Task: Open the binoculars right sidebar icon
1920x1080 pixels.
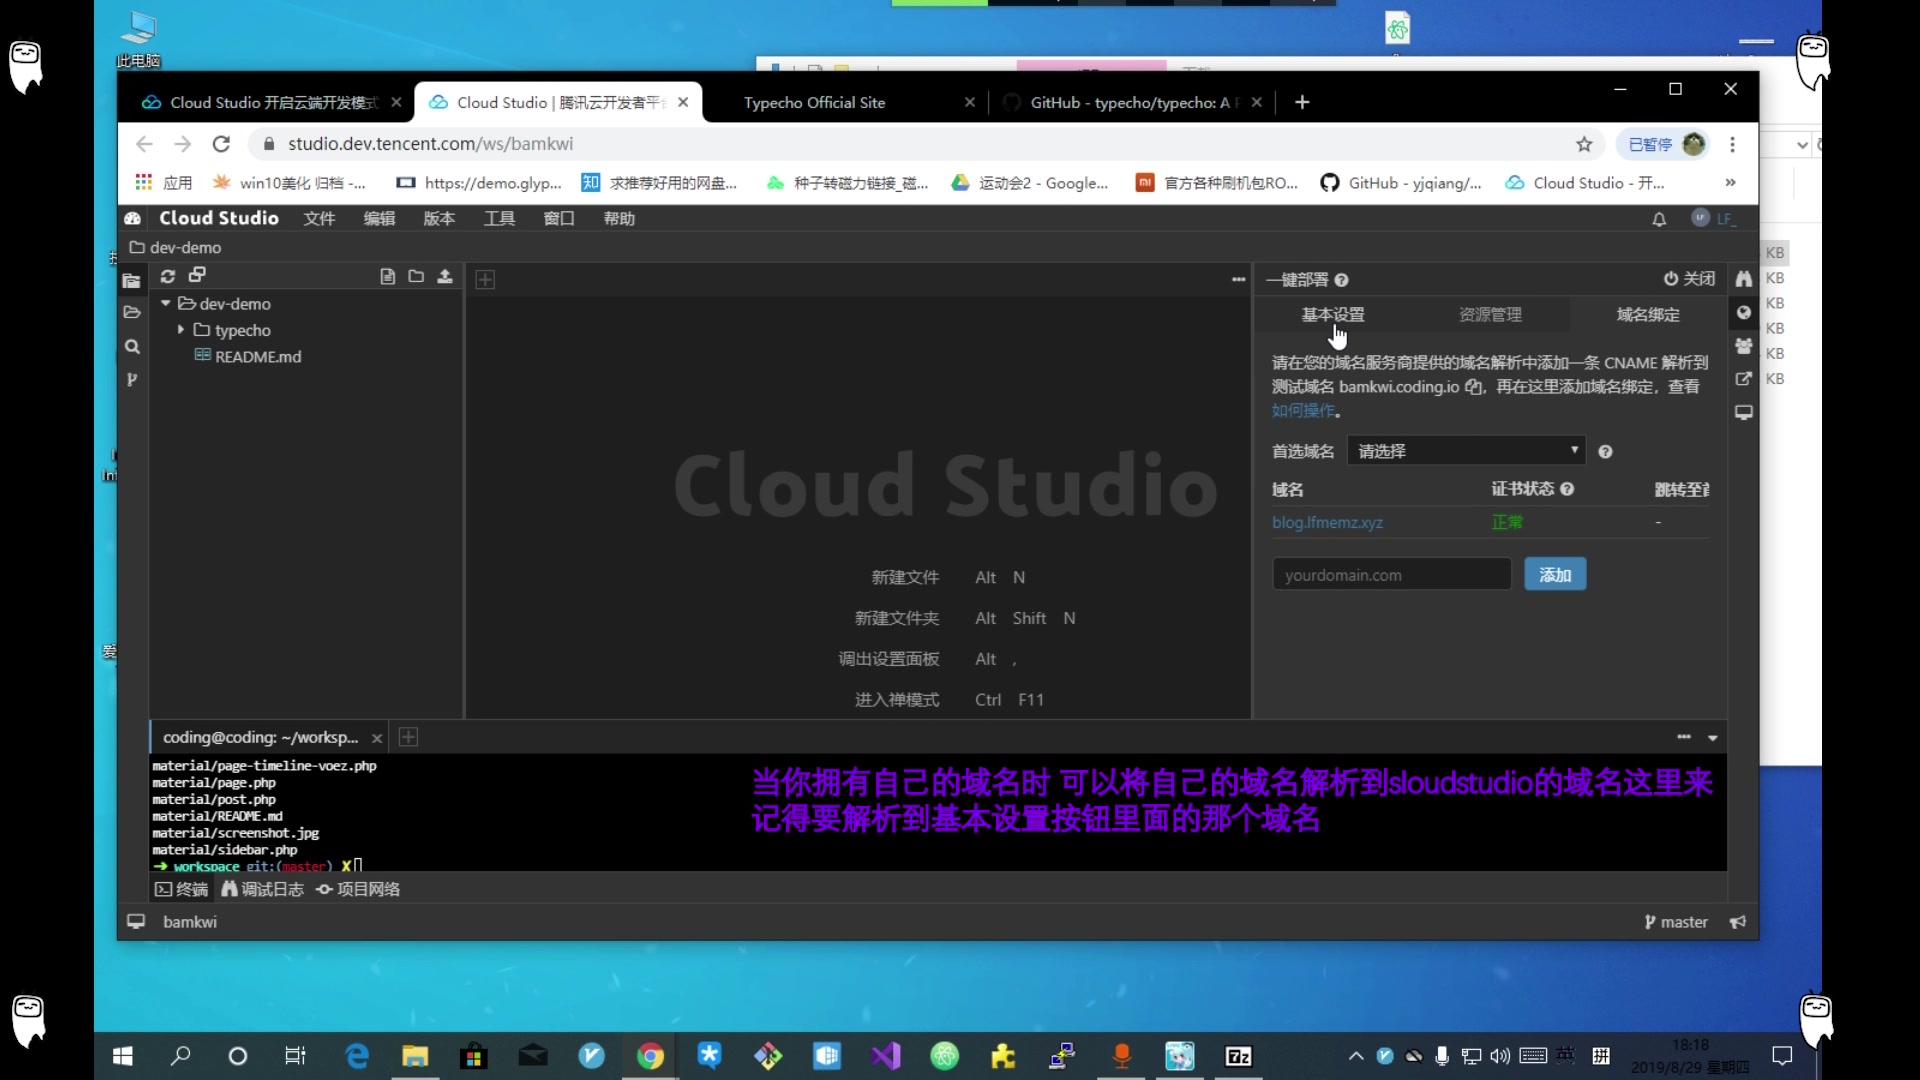Action: click(x=1744, y=279)
